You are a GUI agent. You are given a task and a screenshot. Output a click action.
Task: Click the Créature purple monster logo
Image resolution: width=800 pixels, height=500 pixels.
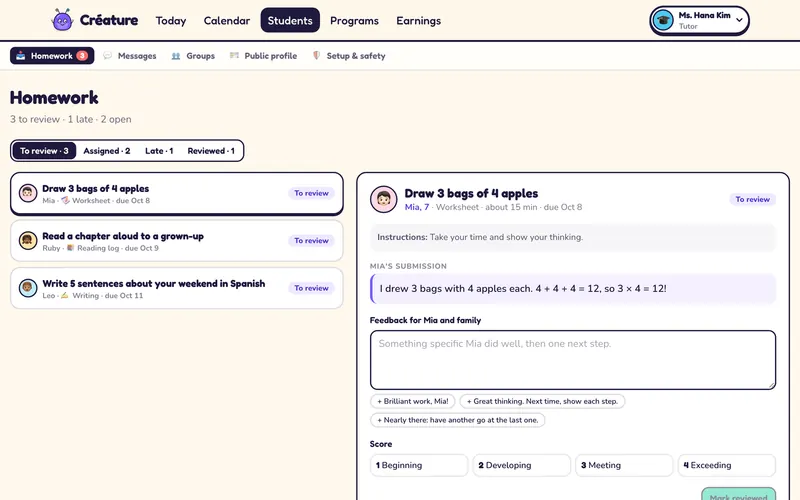tap(63, 20)
